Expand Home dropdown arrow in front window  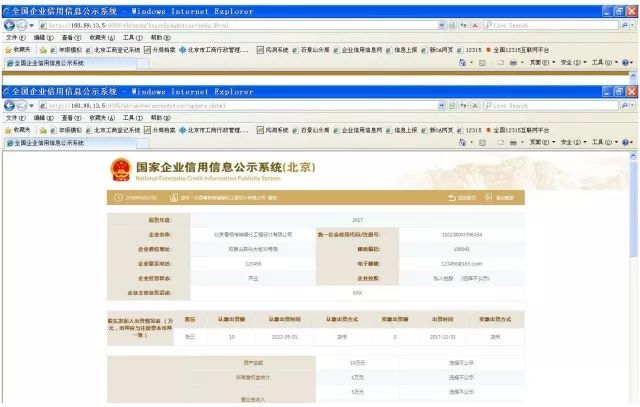471,143
